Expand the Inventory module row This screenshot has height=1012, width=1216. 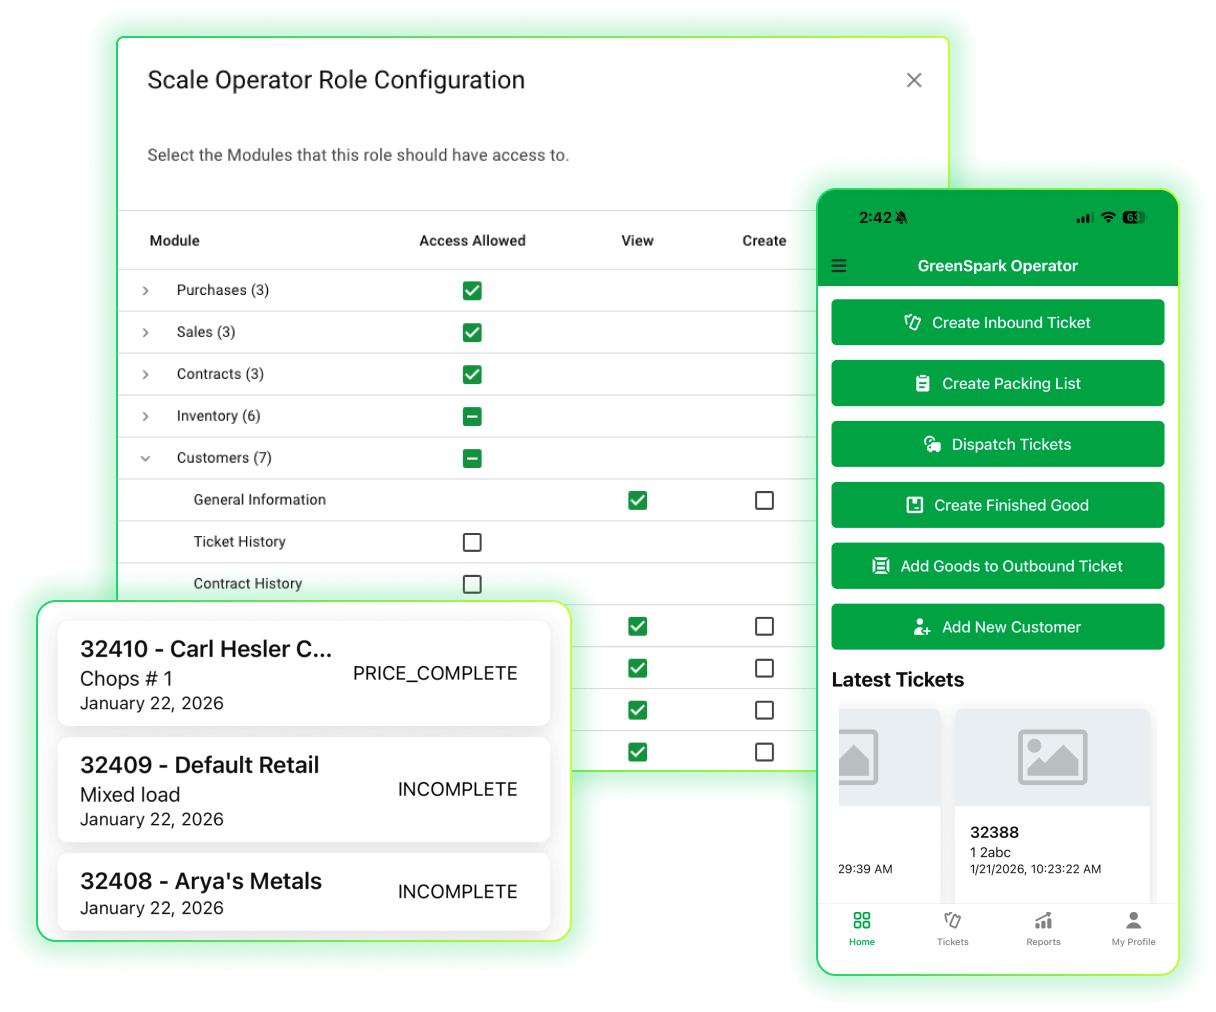click(146, 416)
